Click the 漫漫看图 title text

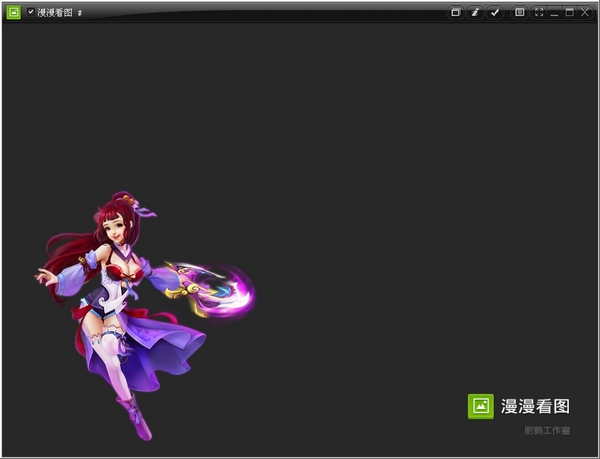(54, 12)
